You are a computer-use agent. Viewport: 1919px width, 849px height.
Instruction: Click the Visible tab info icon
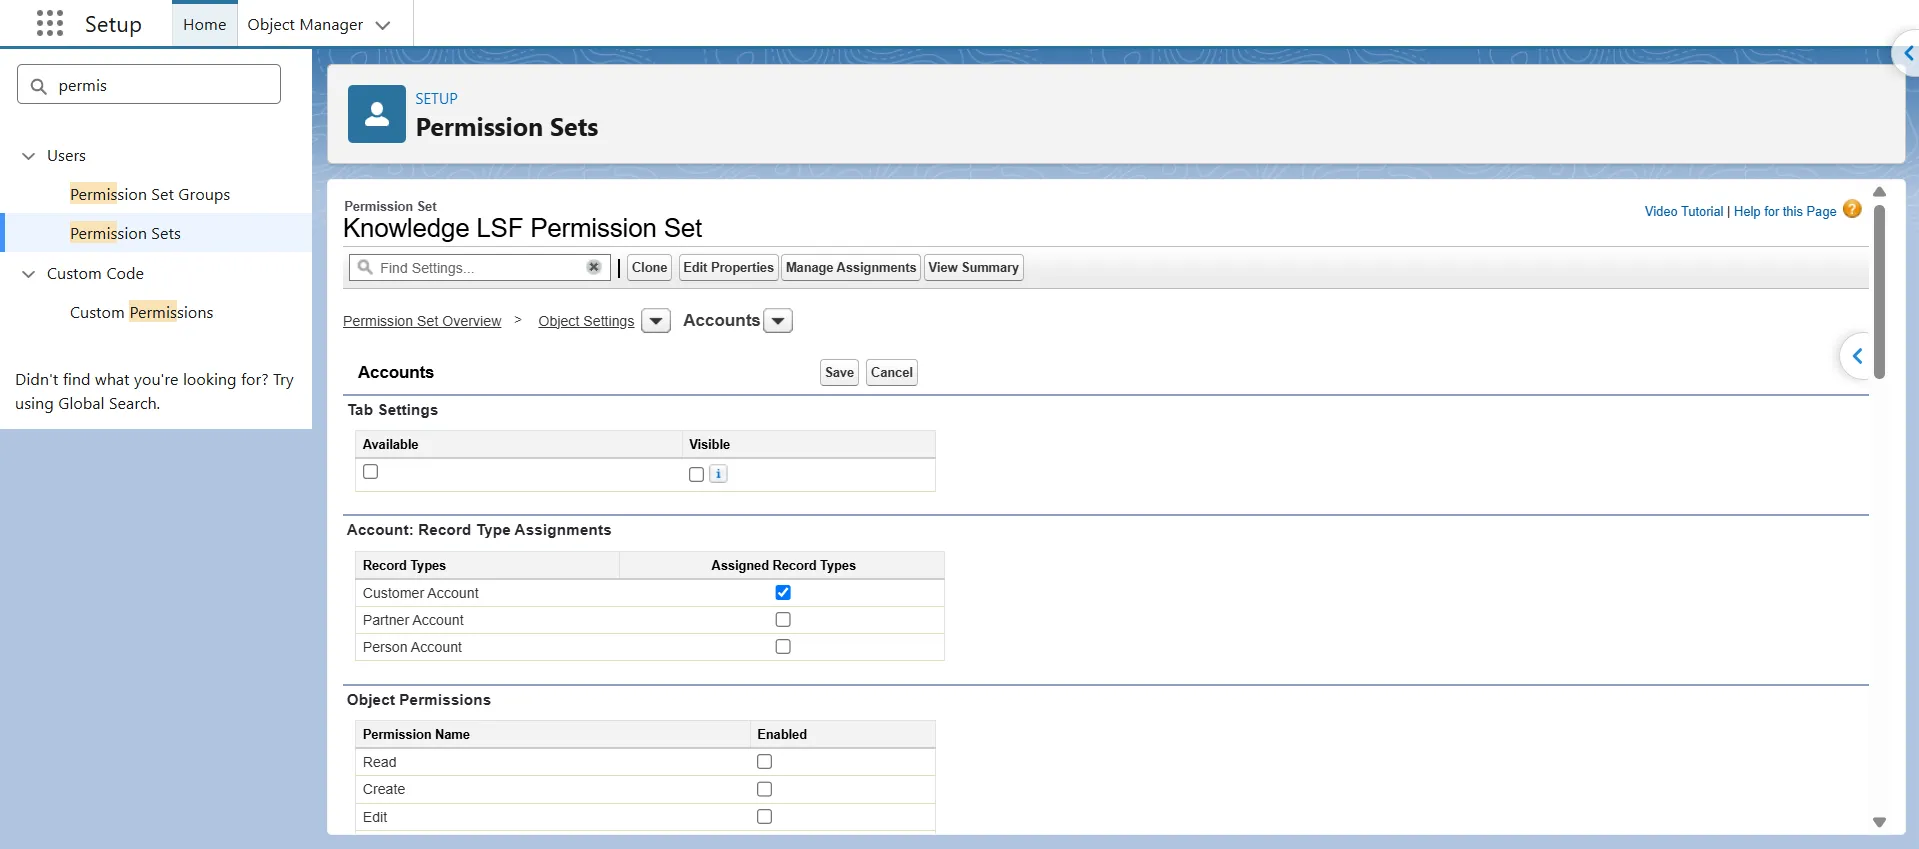tap(718, 474)
